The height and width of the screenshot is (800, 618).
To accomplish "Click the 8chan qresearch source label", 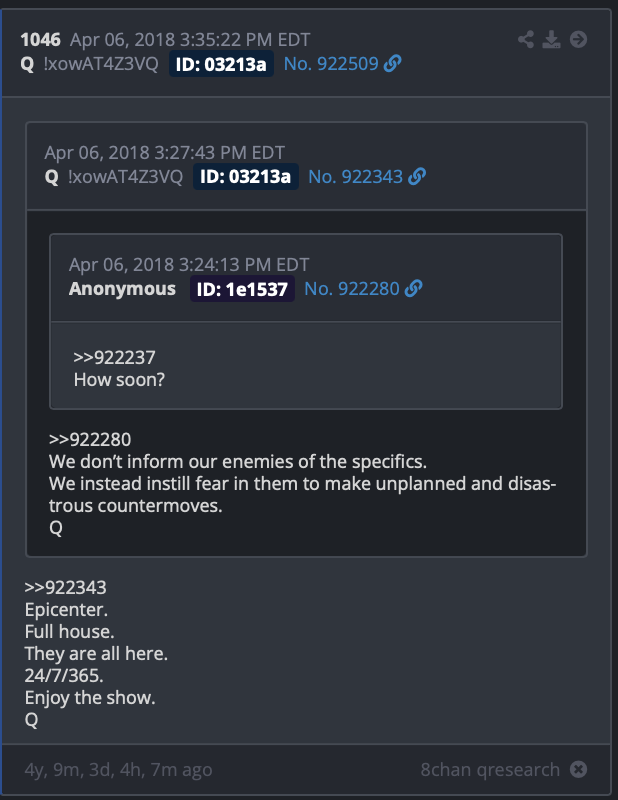I will [490, 769].
